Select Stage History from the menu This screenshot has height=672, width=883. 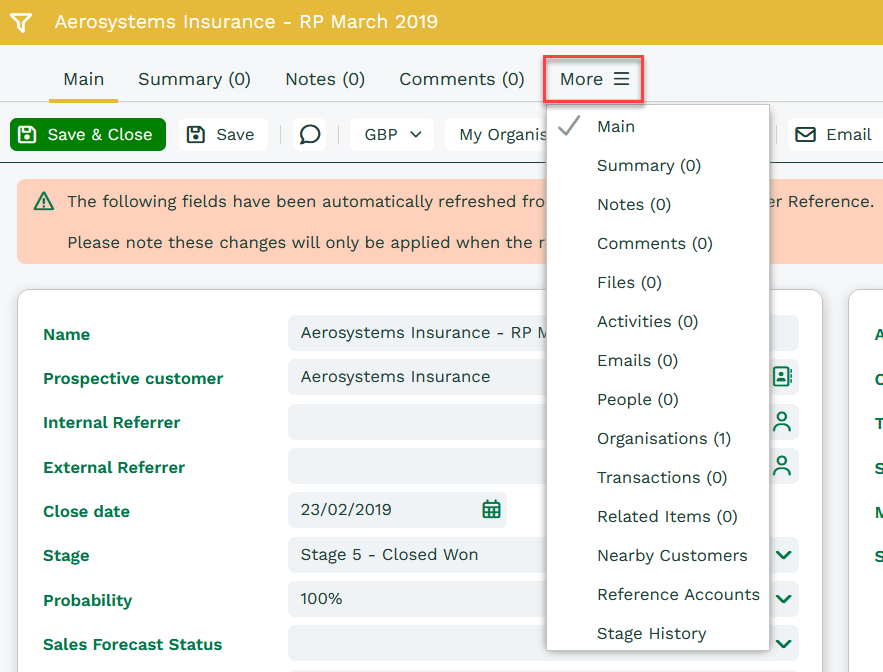point(651,633)
